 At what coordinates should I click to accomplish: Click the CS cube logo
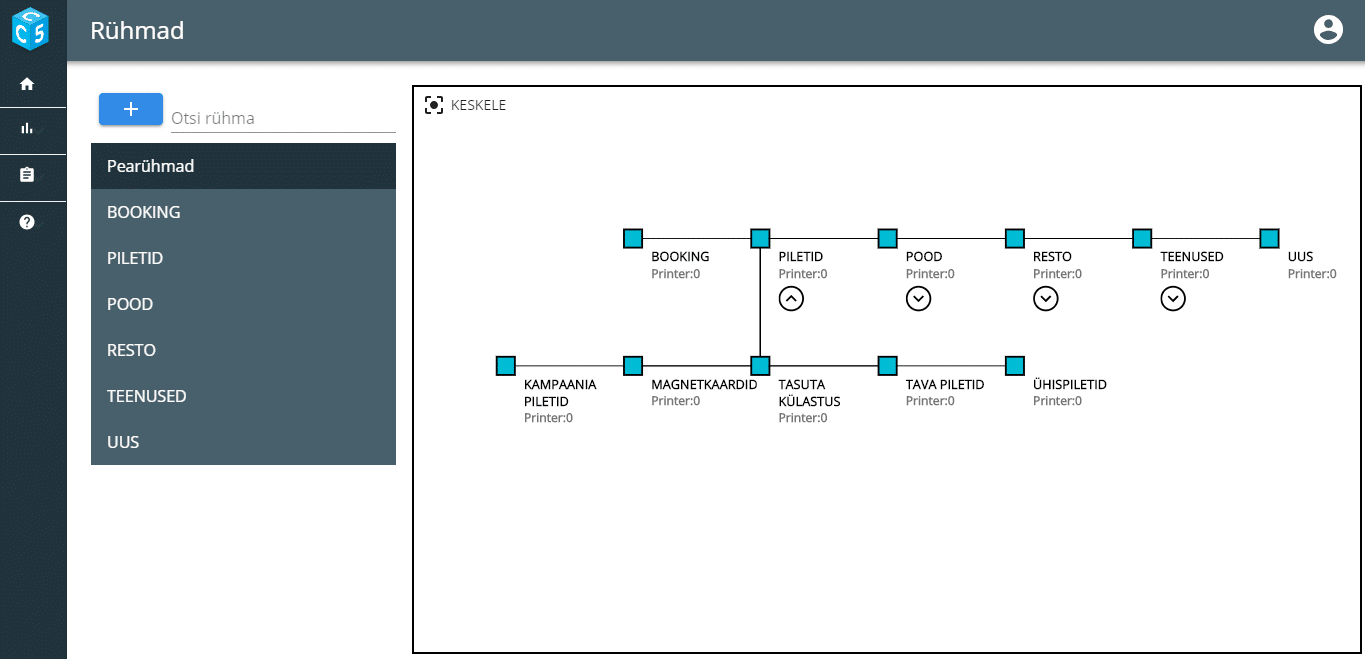pos(30,28)
